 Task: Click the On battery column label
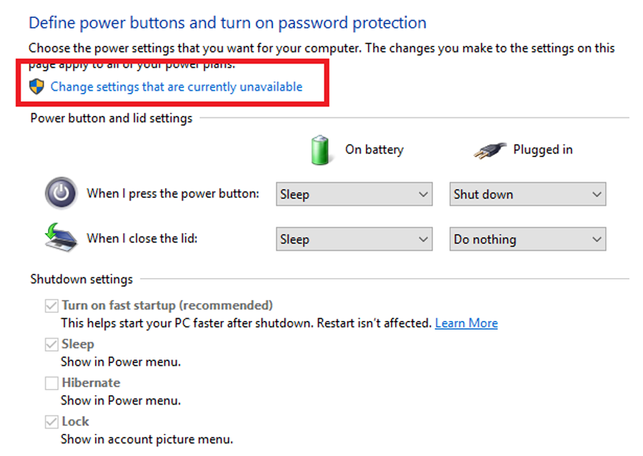pos(374,150)
